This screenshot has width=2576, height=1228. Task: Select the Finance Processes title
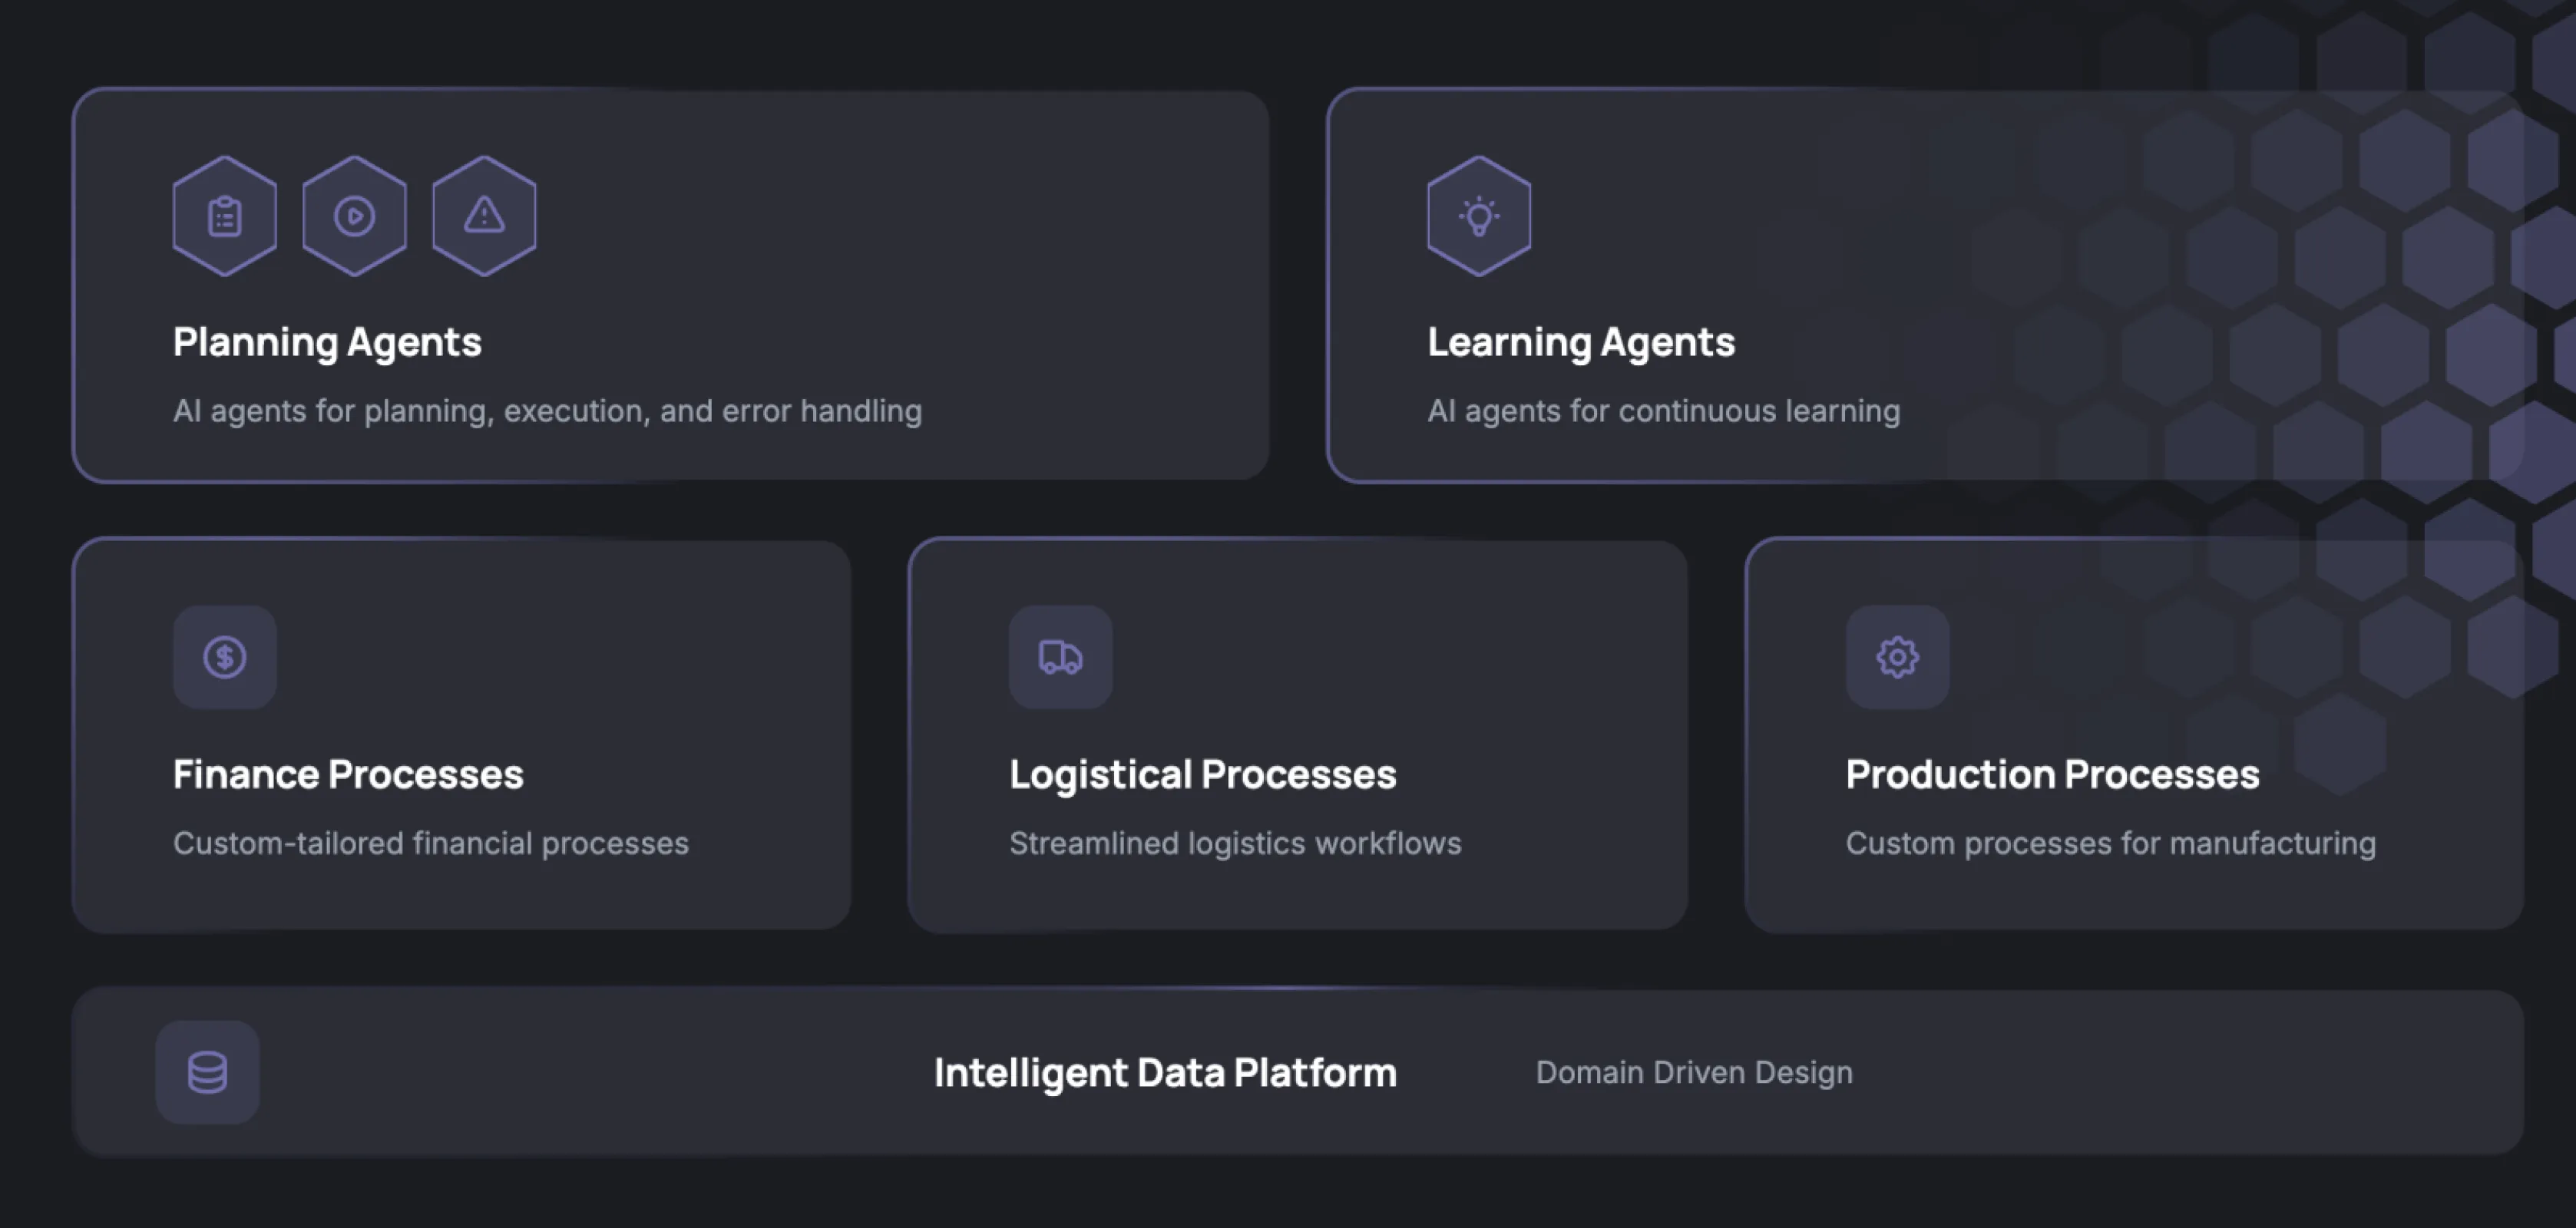(348, 774)
